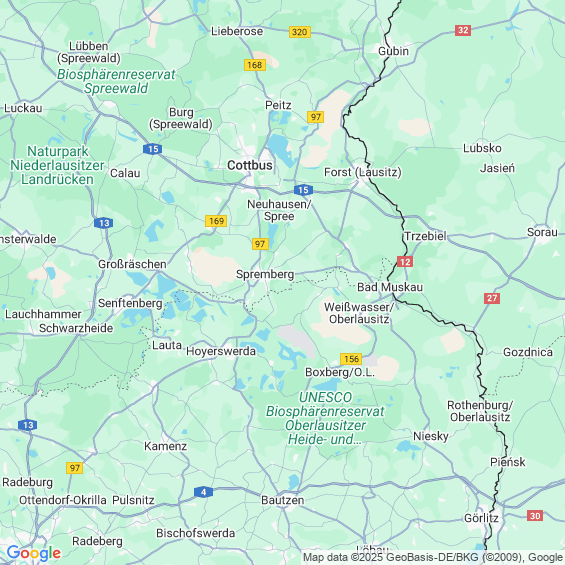Click the Bad Muskau town label

pyautogui.click(x=390, y=287)
